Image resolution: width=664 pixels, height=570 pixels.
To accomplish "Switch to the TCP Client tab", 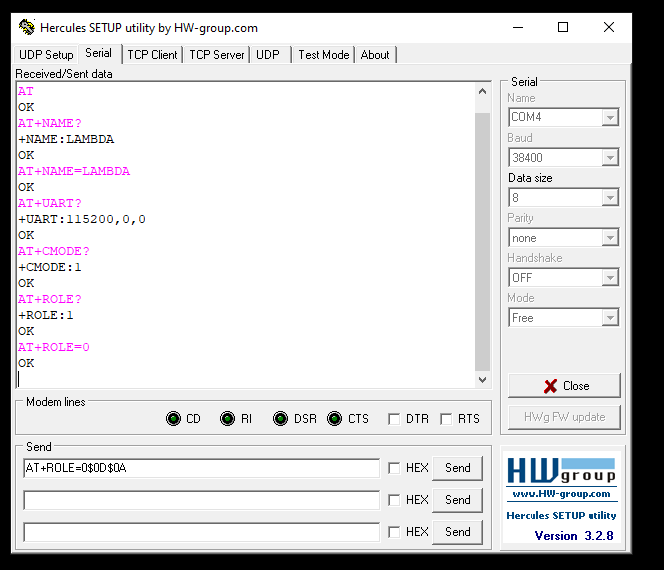I will (152, 55).
